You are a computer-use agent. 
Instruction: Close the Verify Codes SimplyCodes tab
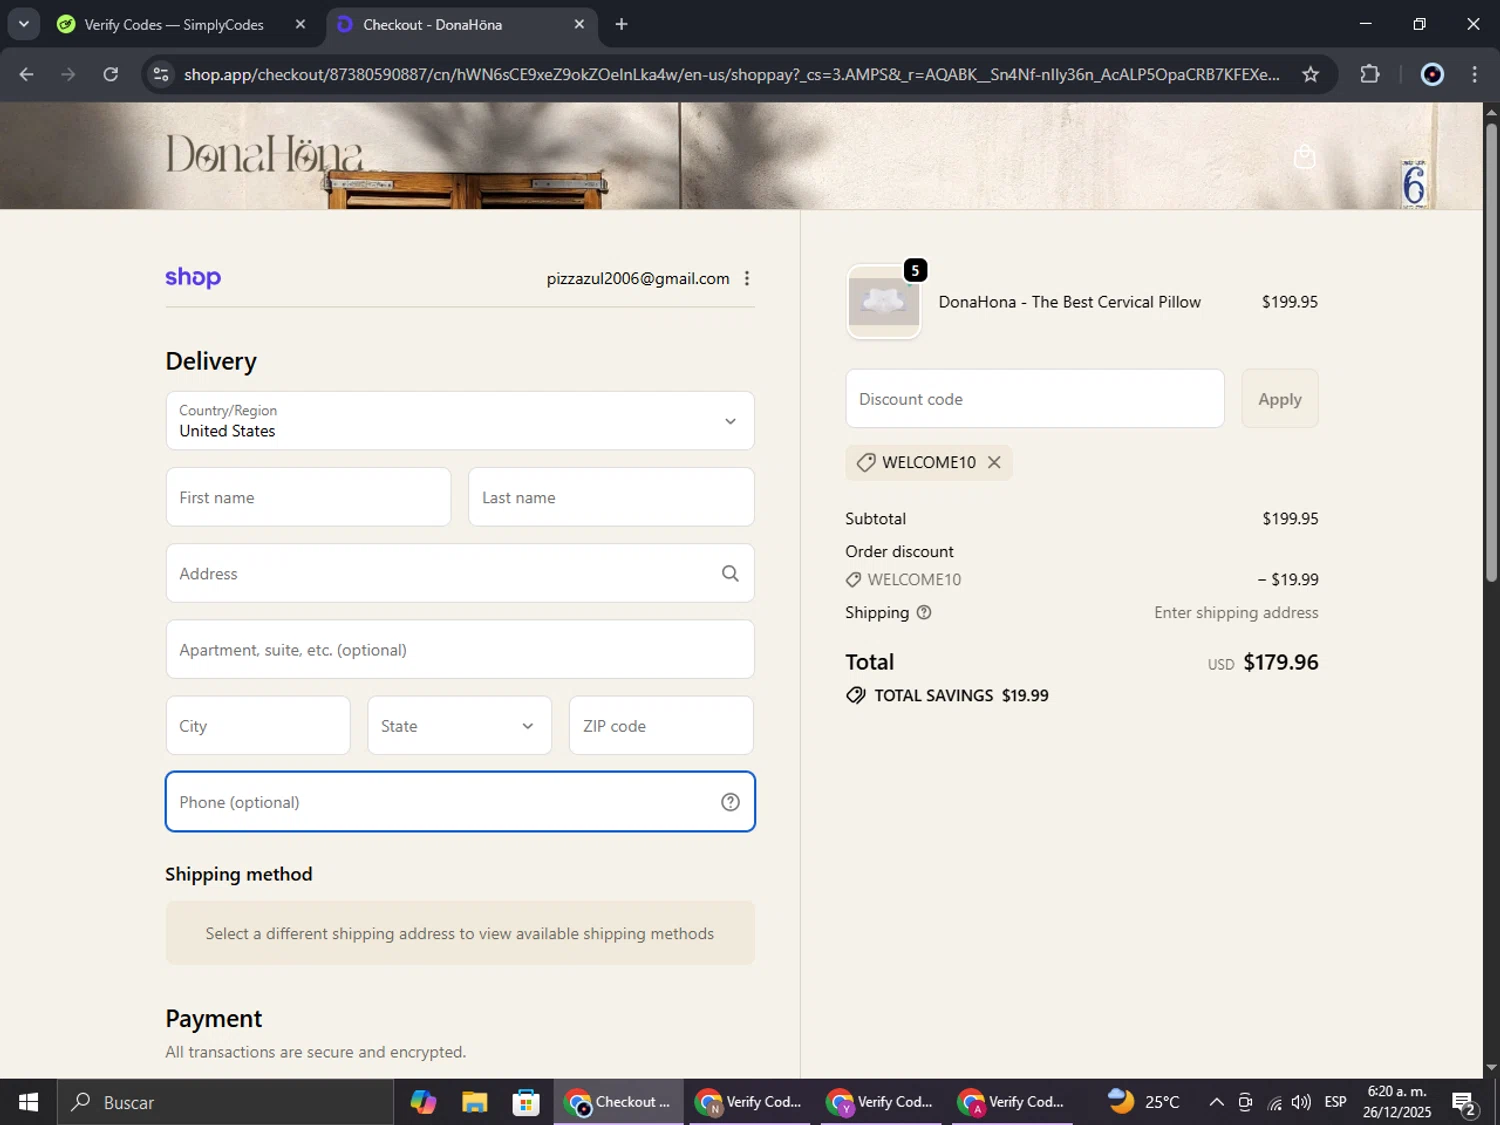(300, 24)
